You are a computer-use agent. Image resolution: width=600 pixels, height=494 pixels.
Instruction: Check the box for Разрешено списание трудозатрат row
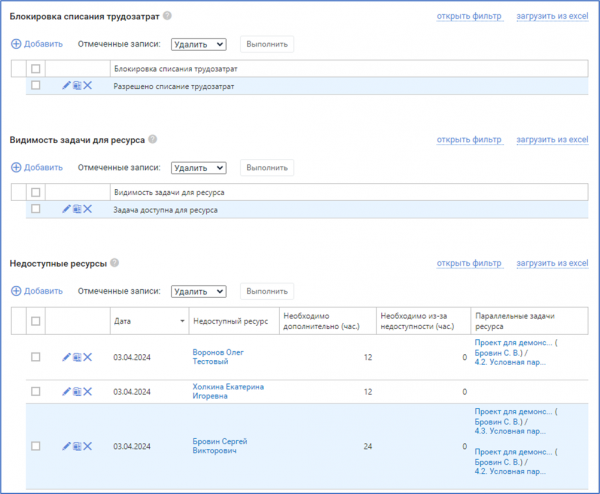[36, 86]
